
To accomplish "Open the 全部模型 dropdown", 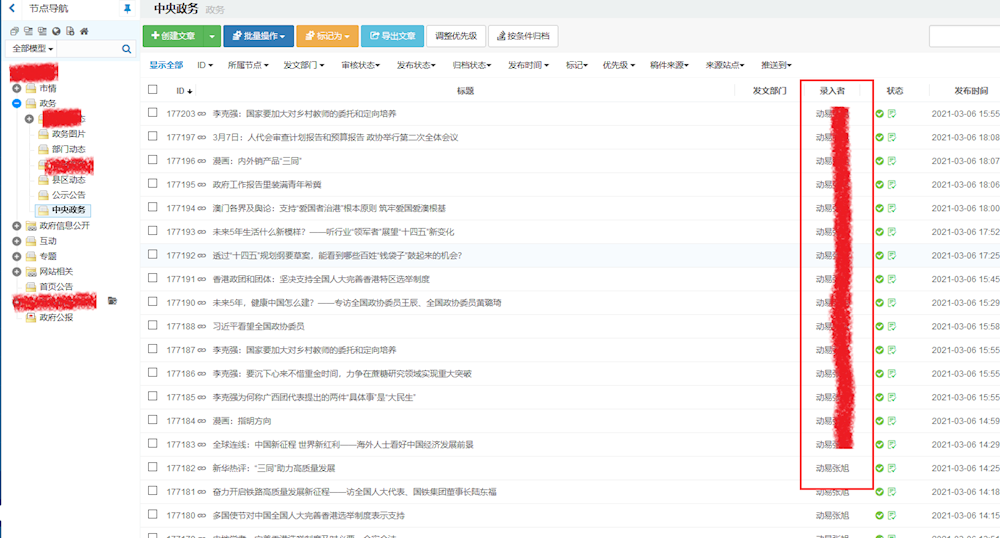I will tap(33, 48).
